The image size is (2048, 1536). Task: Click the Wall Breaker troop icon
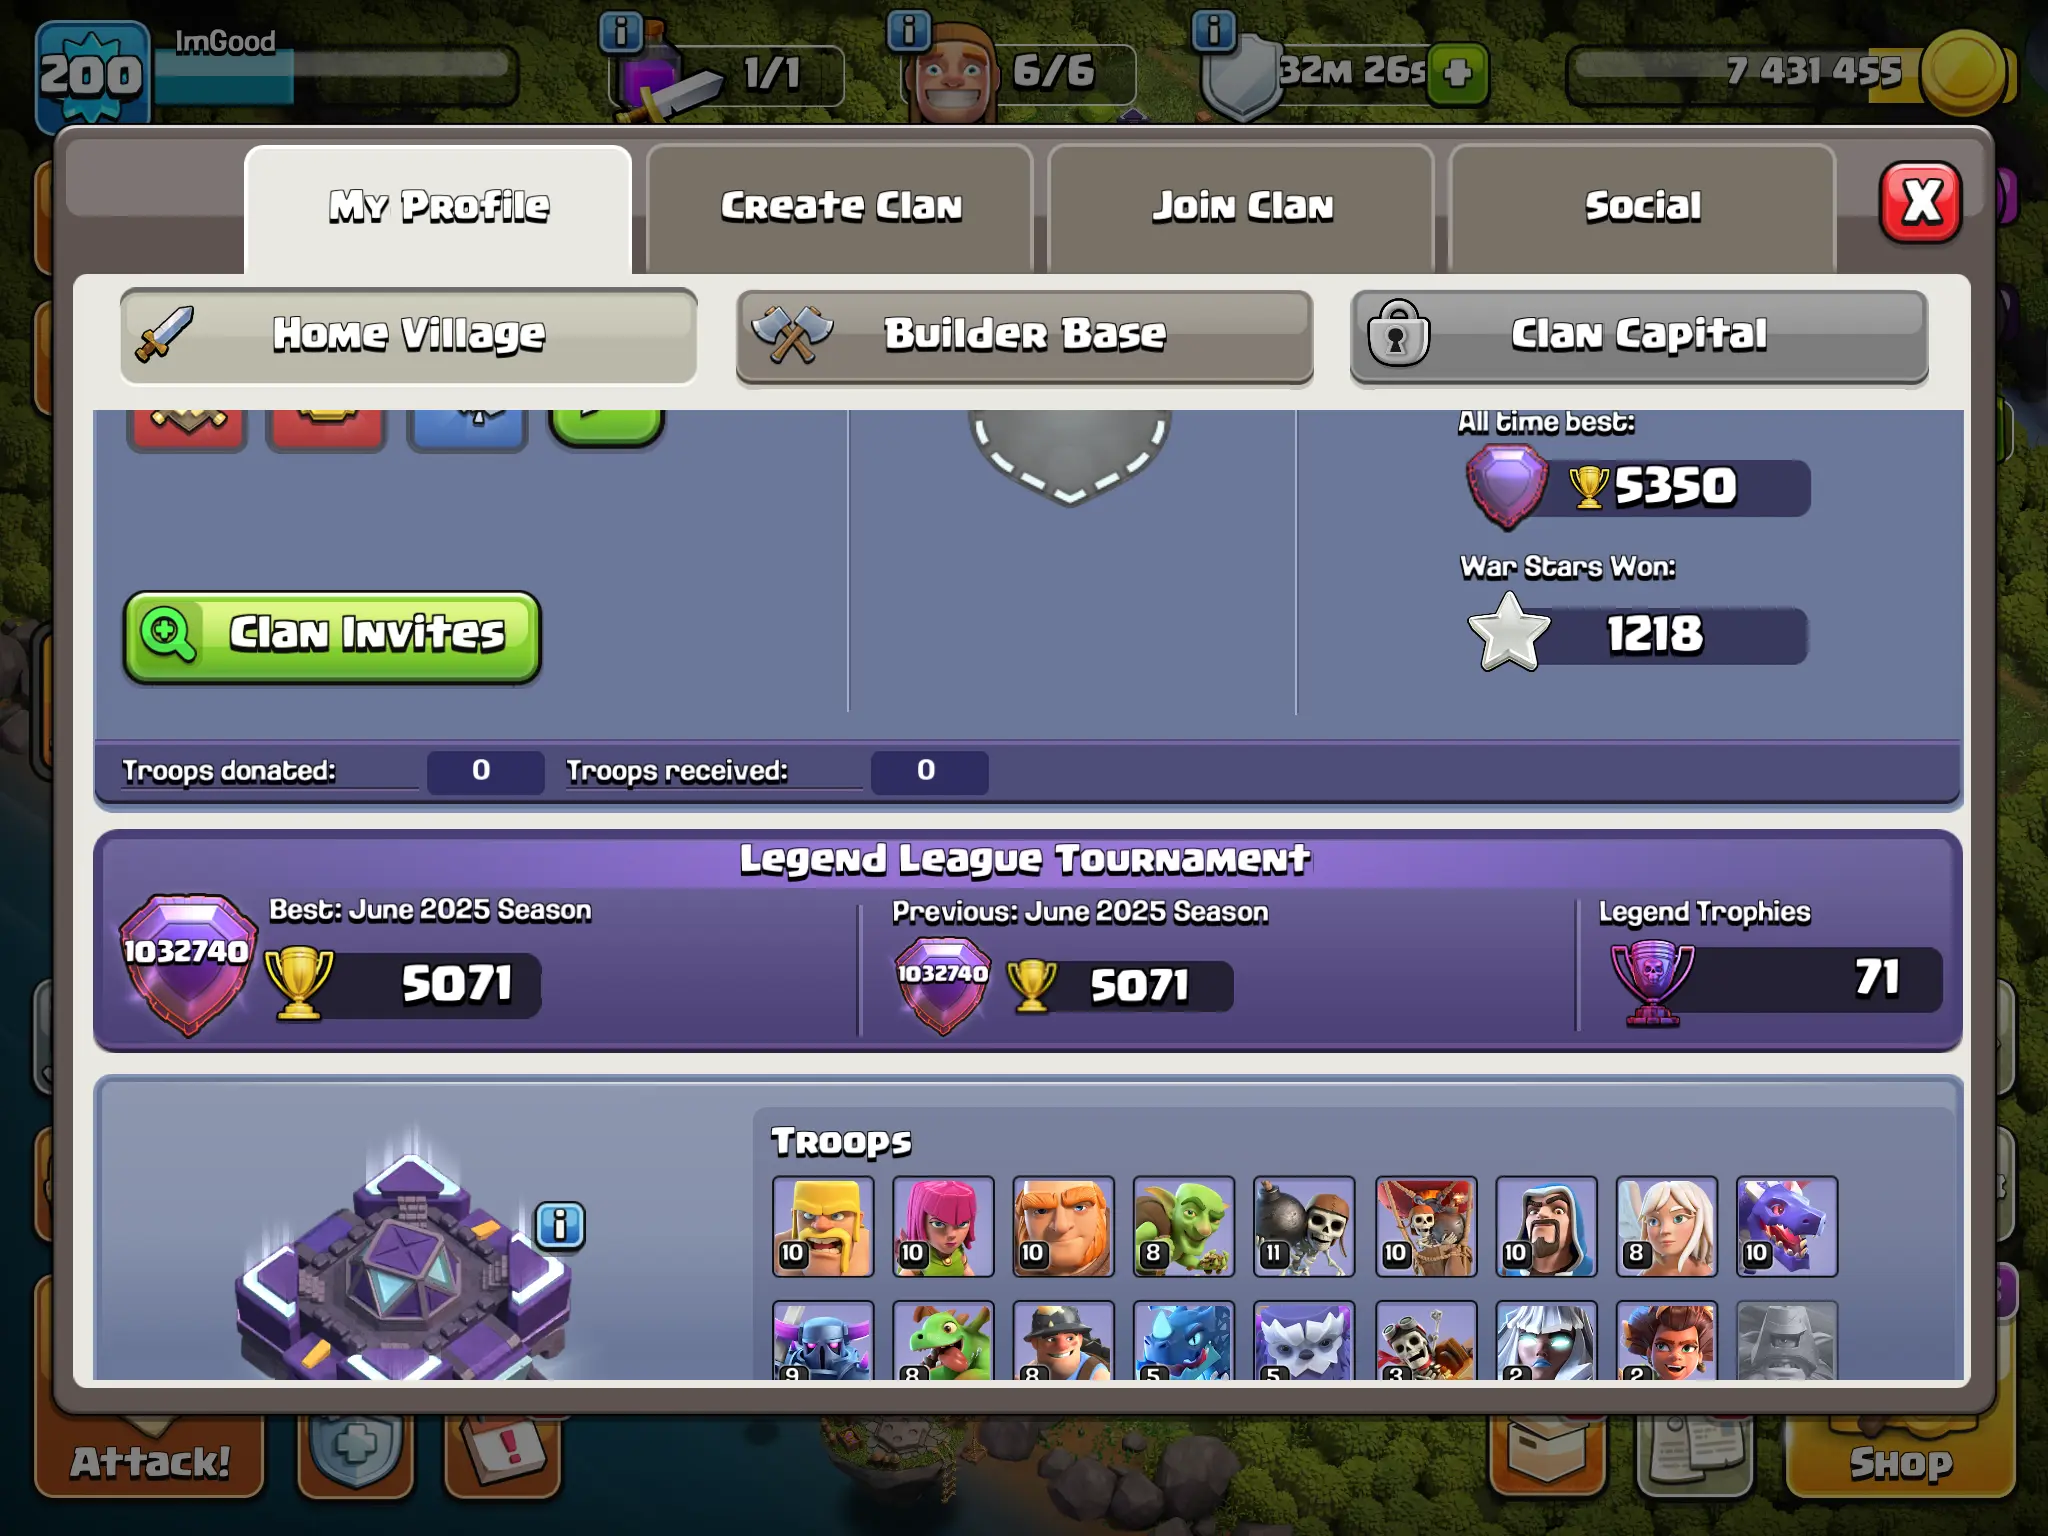pyautogui.click(x=1304, y=1226)
